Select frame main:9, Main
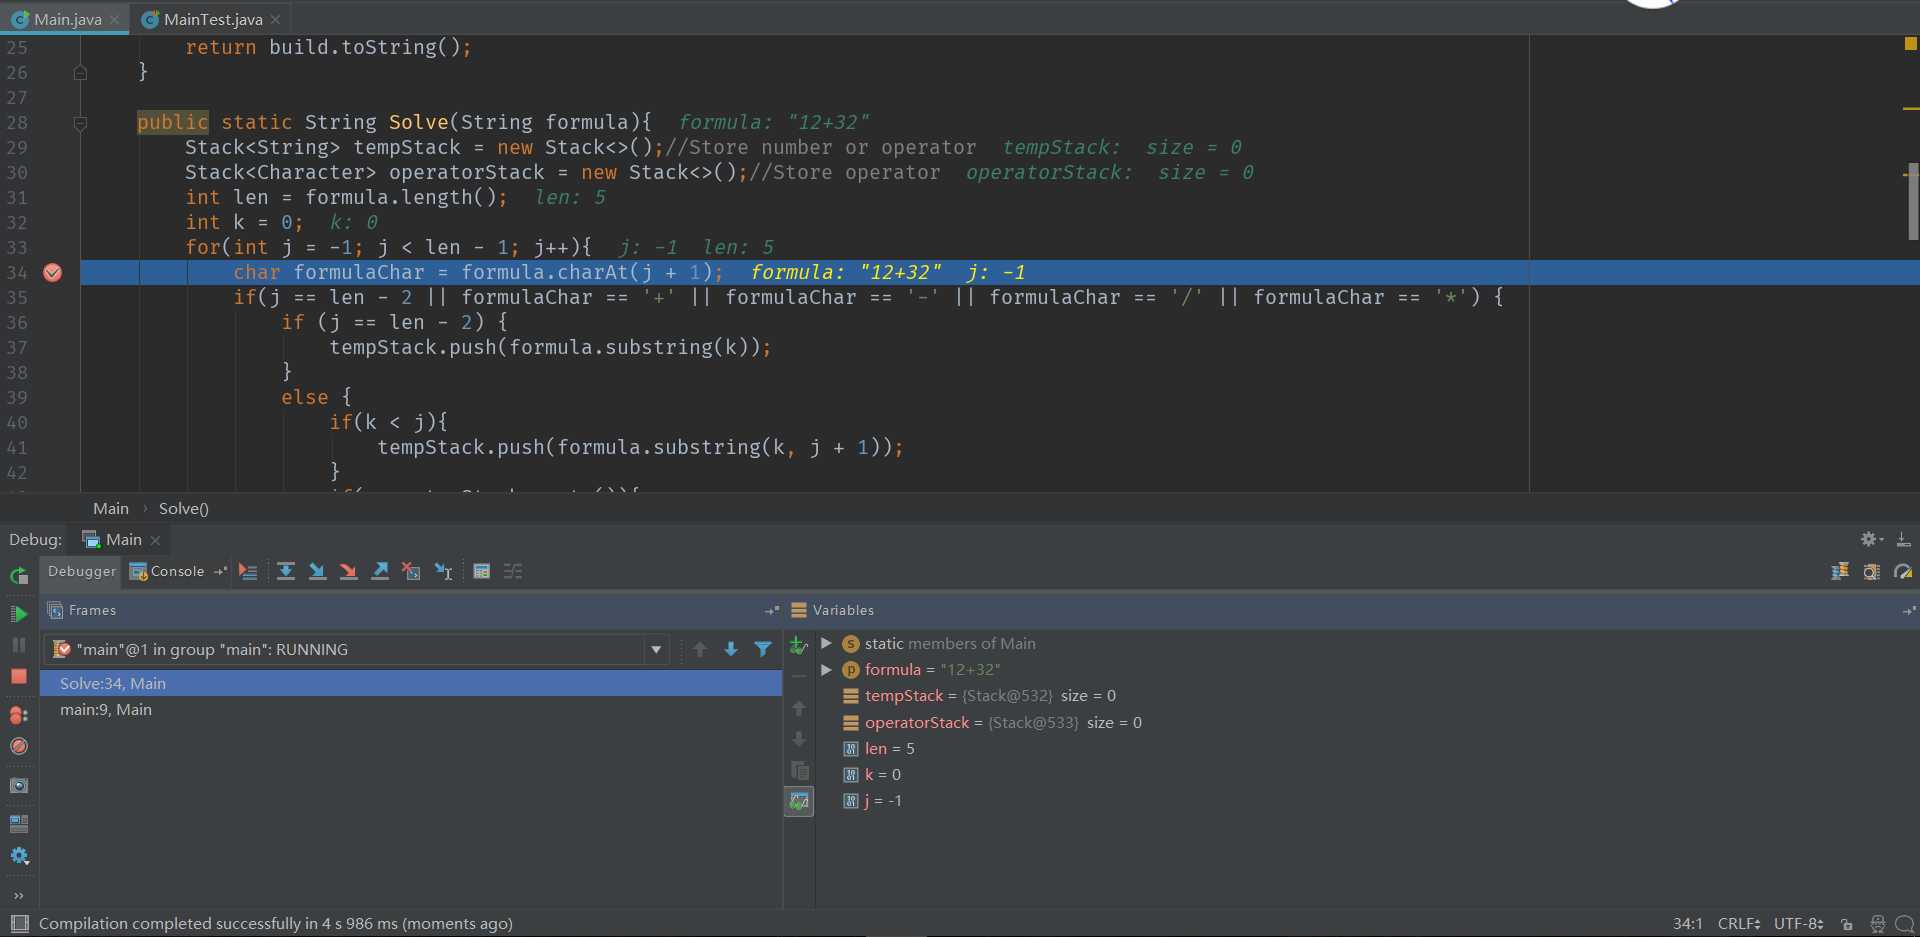This screenshot has width=1920, height=937. coord(410,709)
